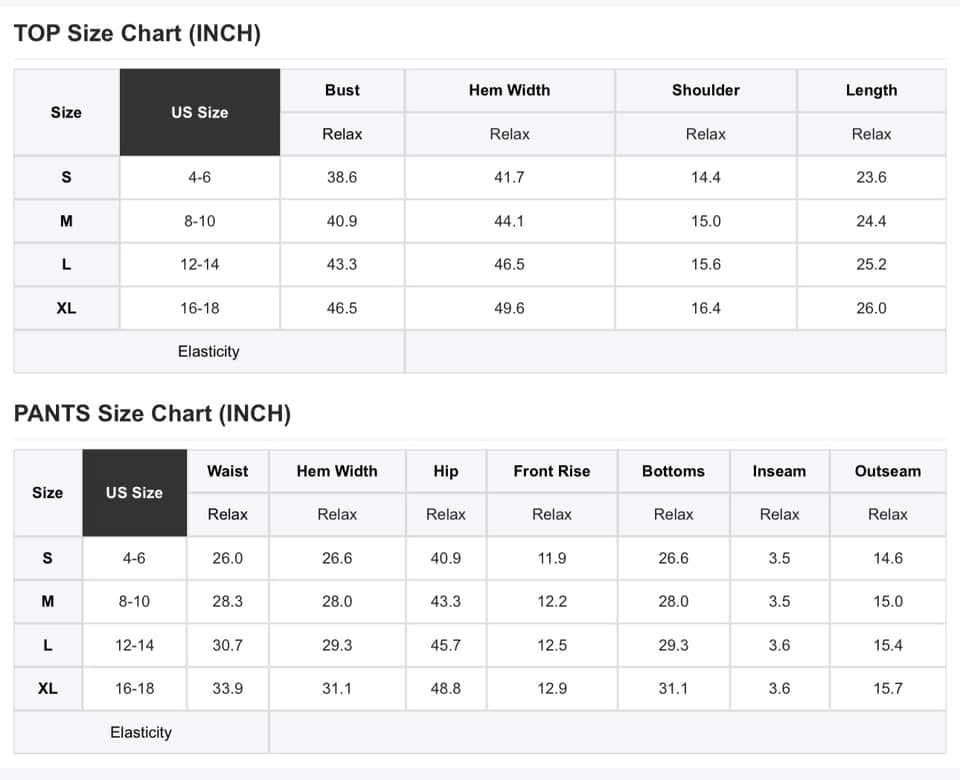Select the XL row label in top chart
The width and height of the screenshot is (960, 780).
coord(66,308)
